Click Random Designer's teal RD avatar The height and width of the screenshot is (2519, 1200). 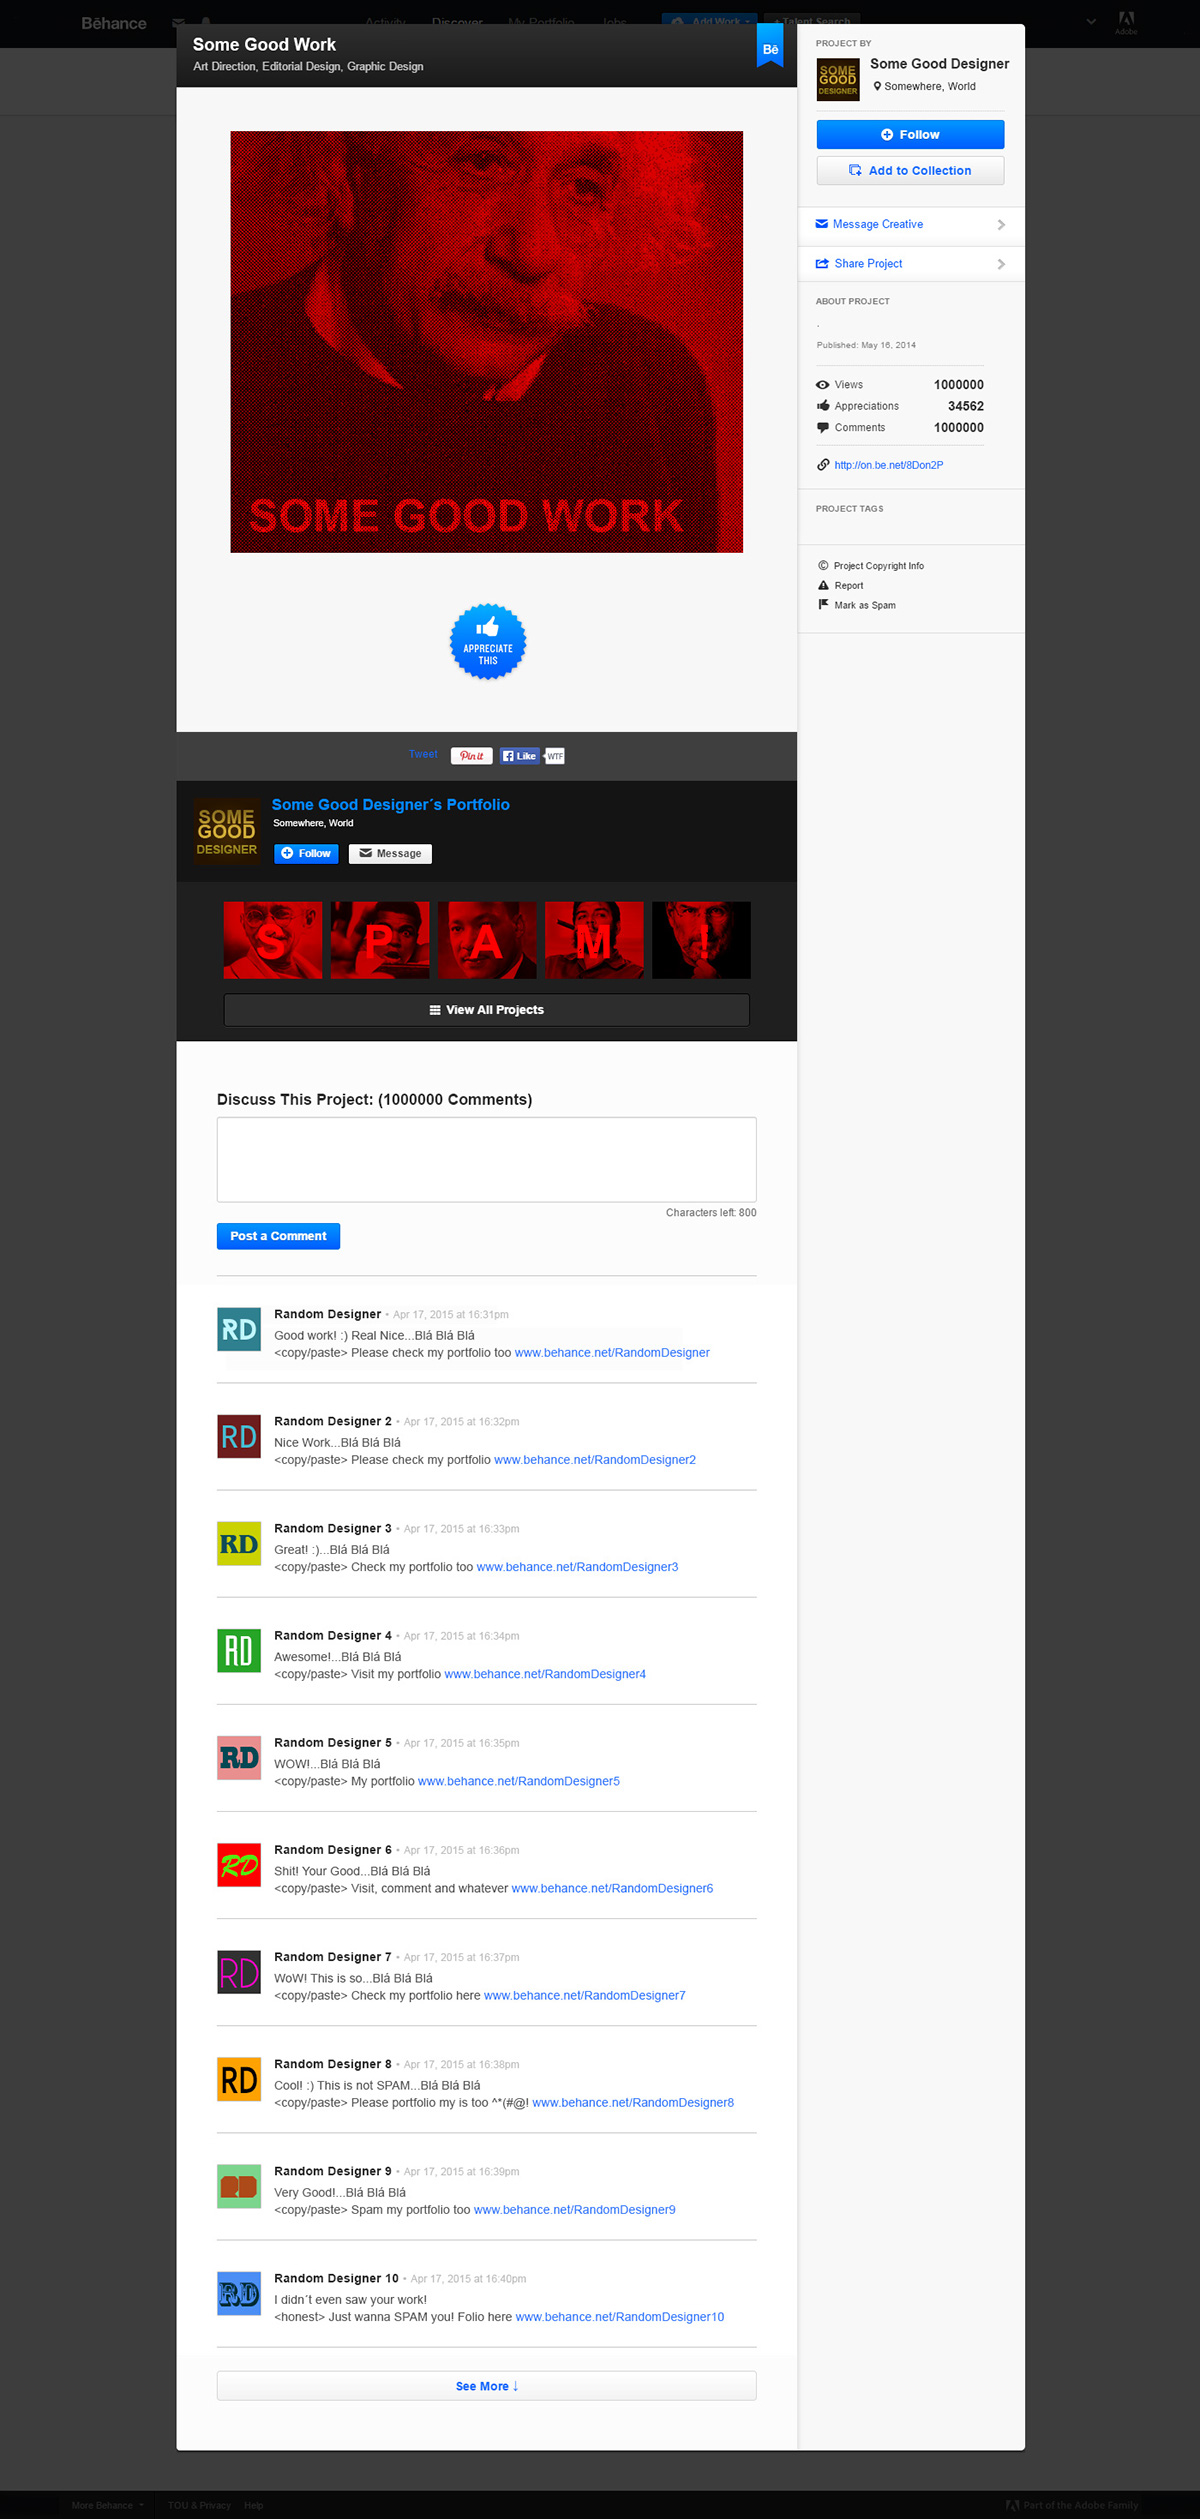click(239, 1329)
